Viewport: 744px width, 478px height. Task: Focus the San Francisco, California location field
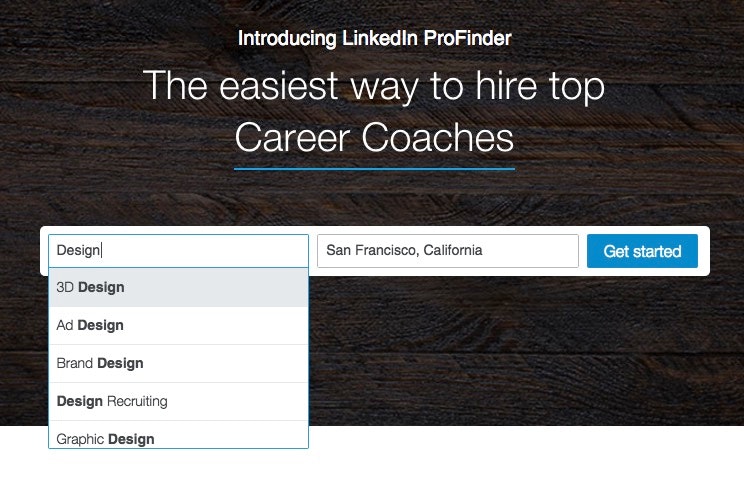(x=447, y=251)
